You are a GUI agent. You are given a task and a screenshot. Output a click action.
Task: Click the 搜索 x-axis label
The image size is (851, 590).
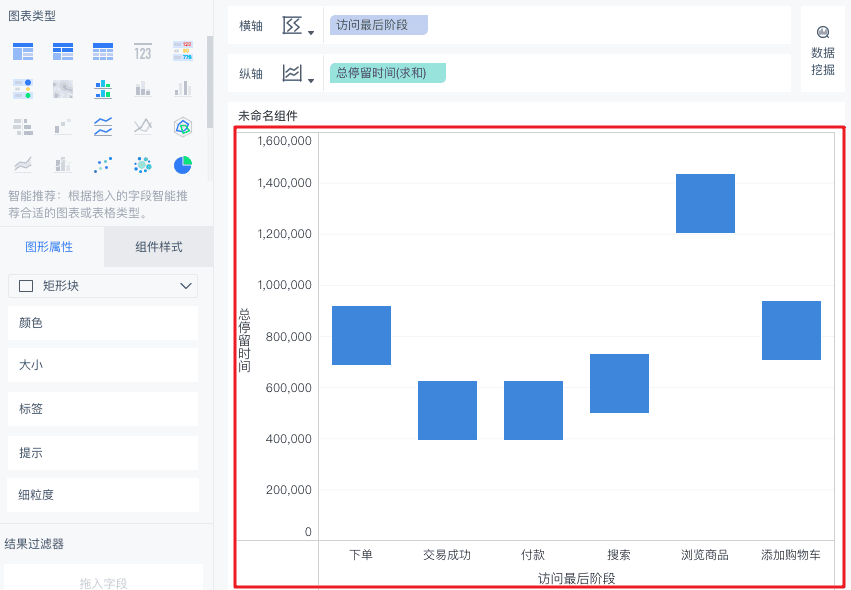click(x=619, y=555)
